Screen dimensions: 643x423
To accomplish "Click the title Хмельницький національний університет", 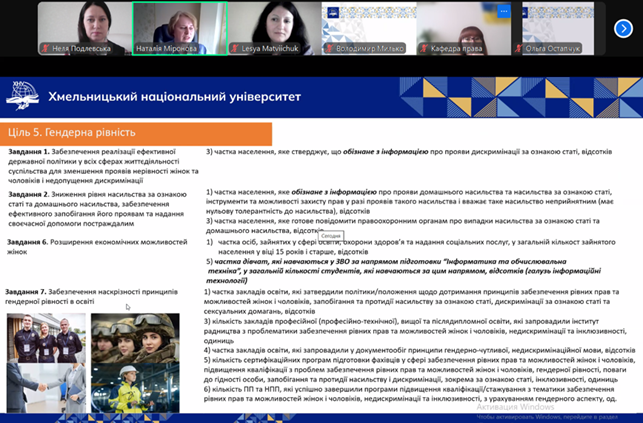I will pos(174,97).
